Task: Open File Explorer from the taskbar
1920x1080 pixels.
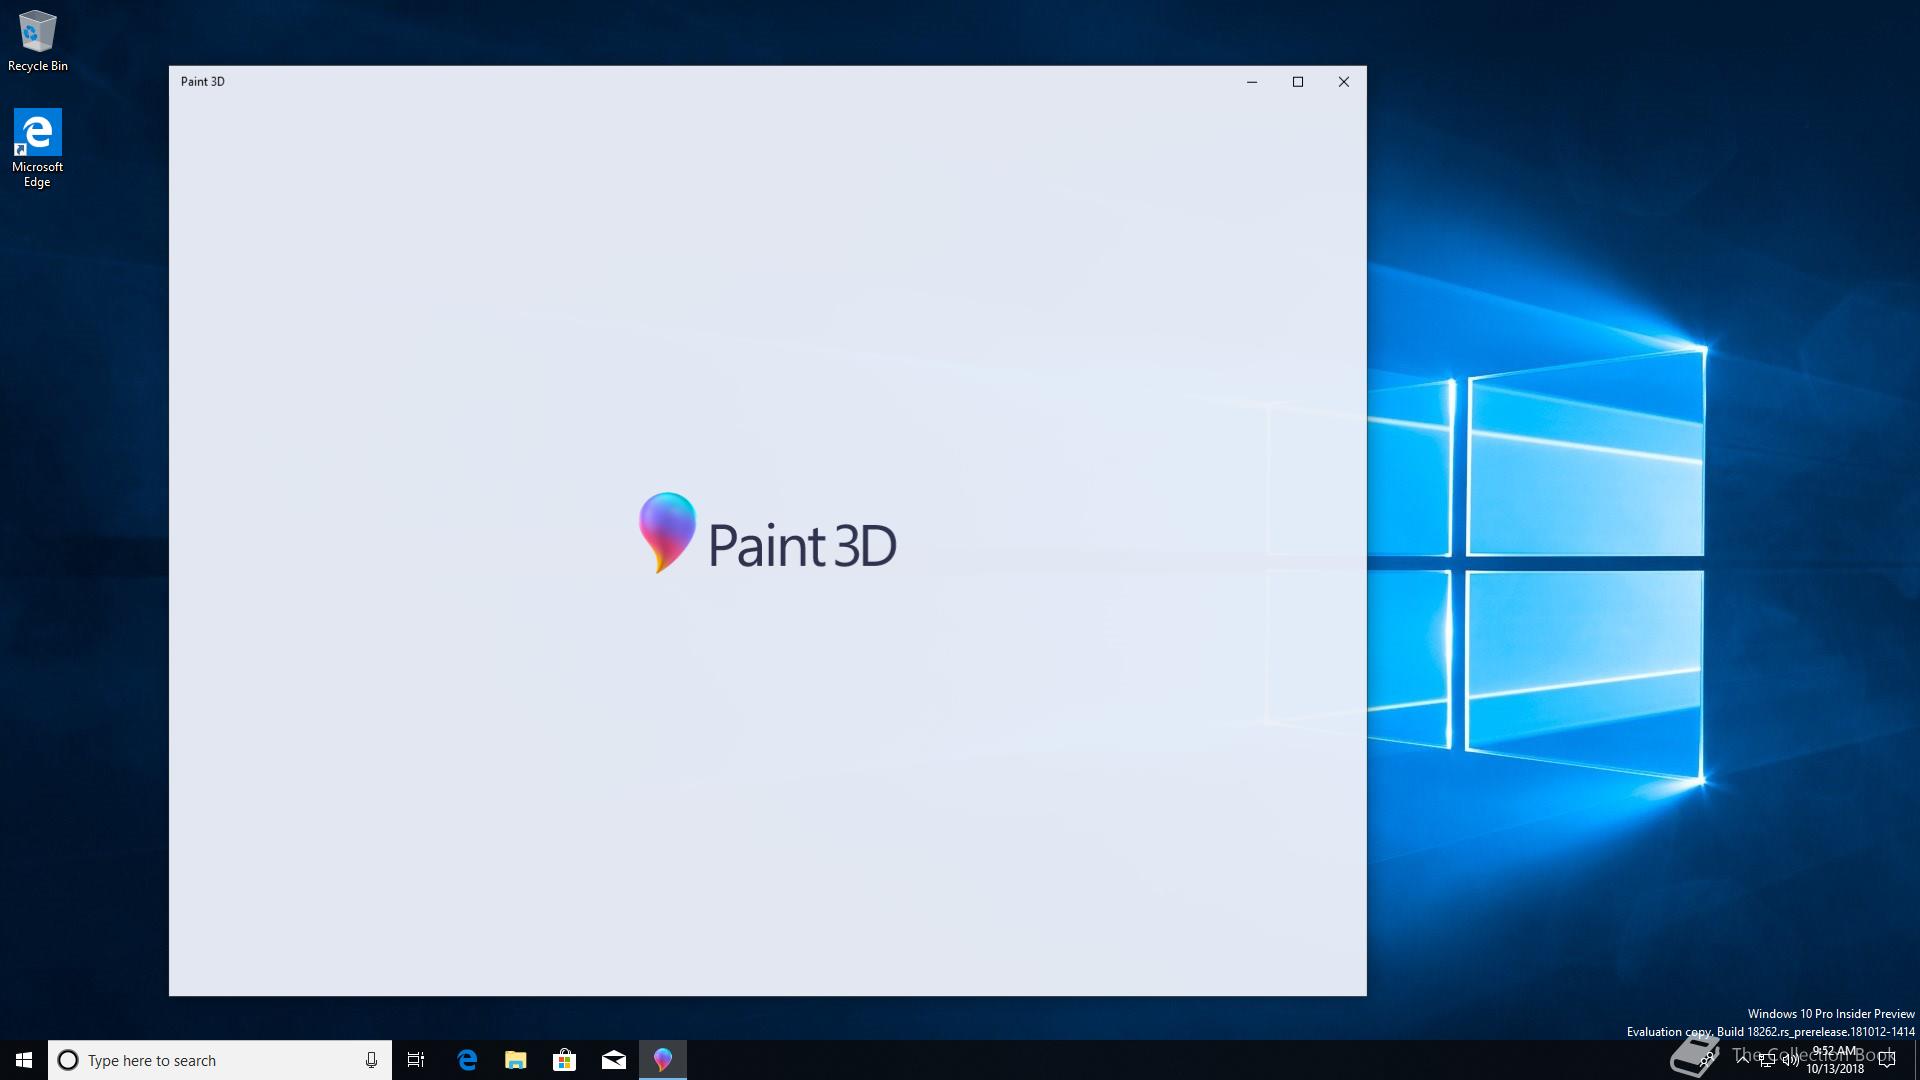Action: [516, 1060]
